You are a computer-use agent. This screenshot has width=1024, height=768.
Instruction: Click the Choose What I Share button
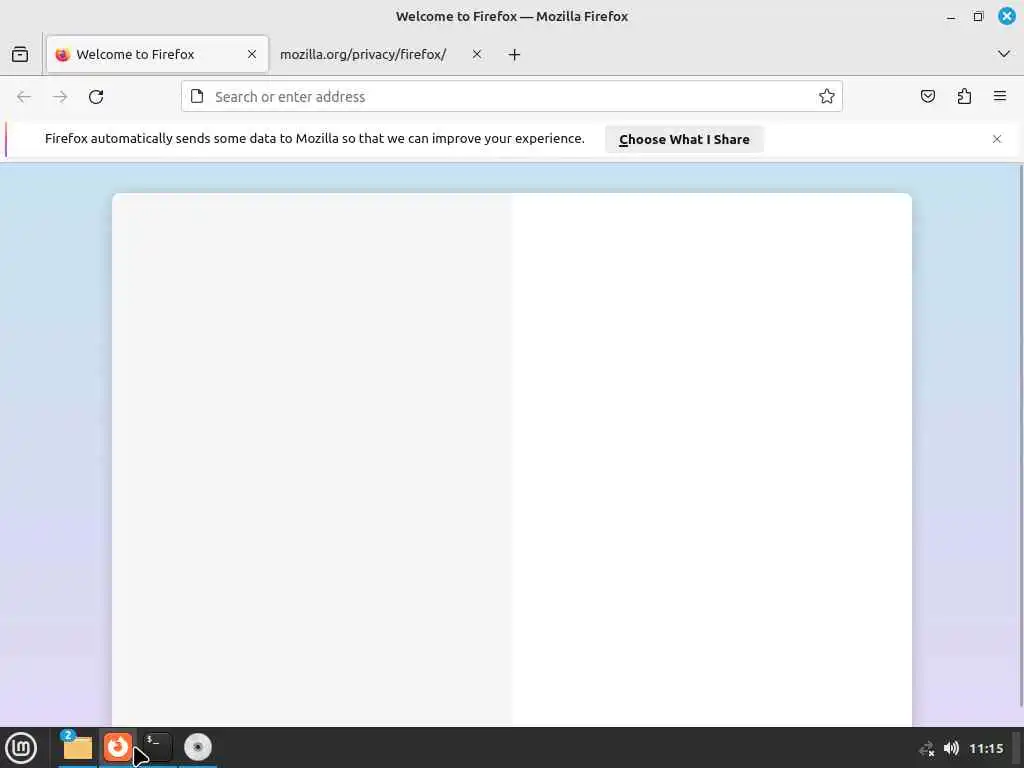coord(684,139)
